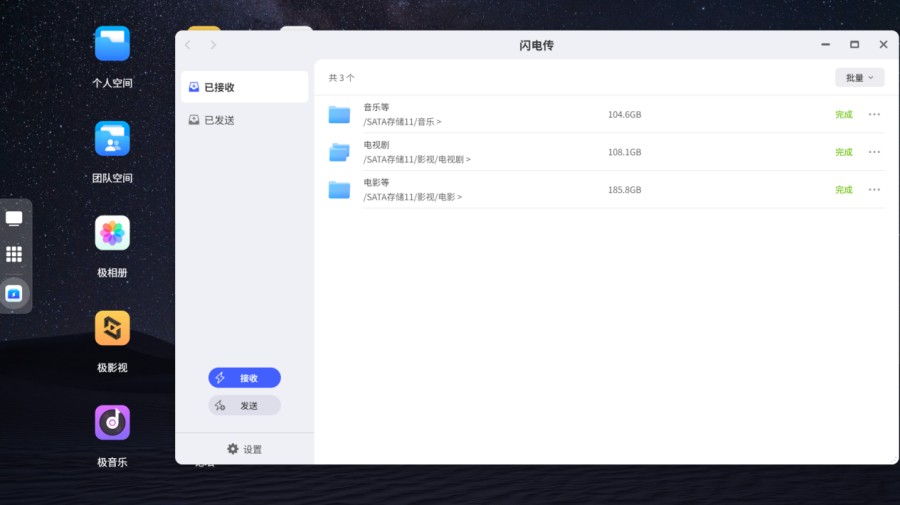Click the 电视剧 folder icon
900x505 pixels.
click(339, 152)
